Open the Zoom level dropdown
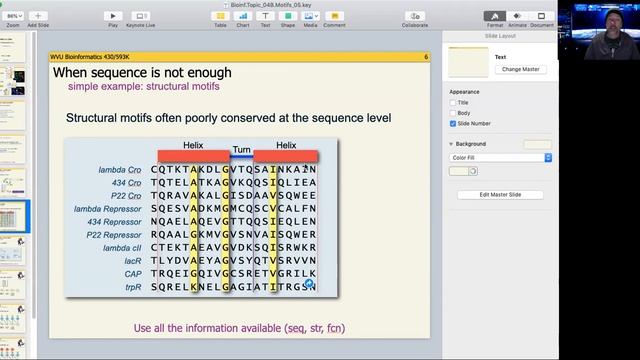 [13, 16]
